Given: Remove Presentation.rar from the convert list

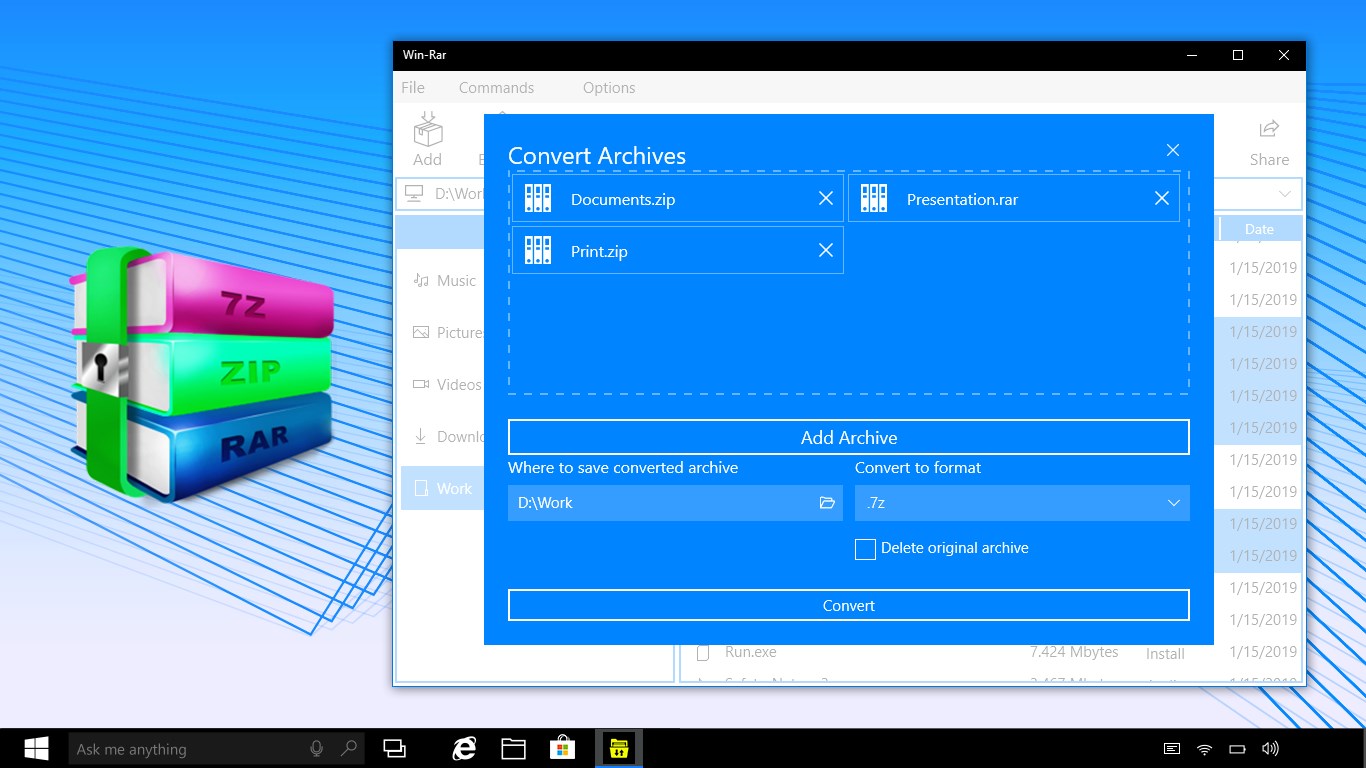Looking at the screenshot, I should coord(1162,199).
